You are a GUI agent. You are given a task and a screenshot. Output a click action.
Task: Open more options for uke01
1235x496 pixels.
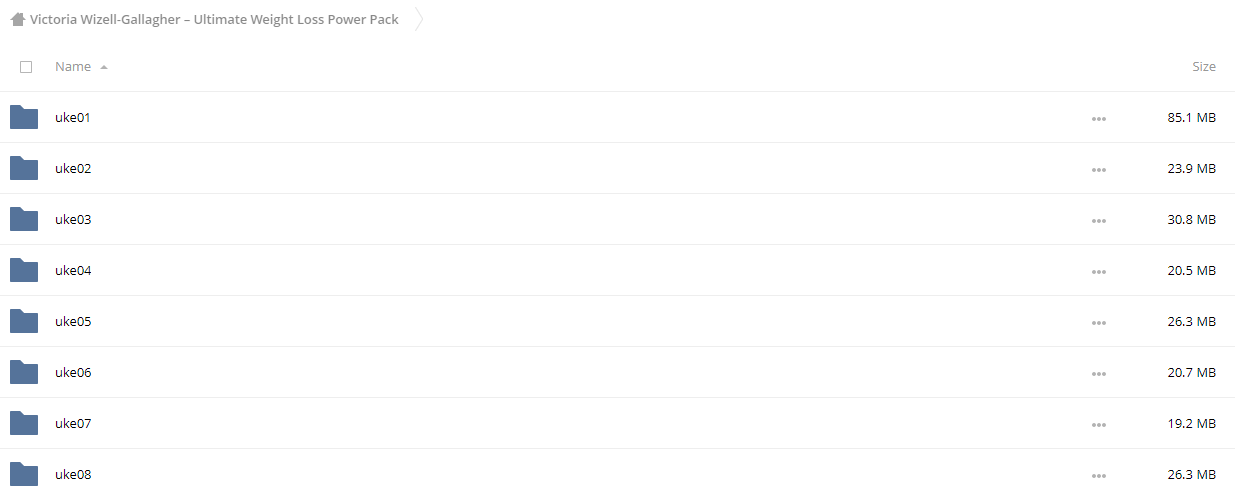click(x=1099, y=119)
